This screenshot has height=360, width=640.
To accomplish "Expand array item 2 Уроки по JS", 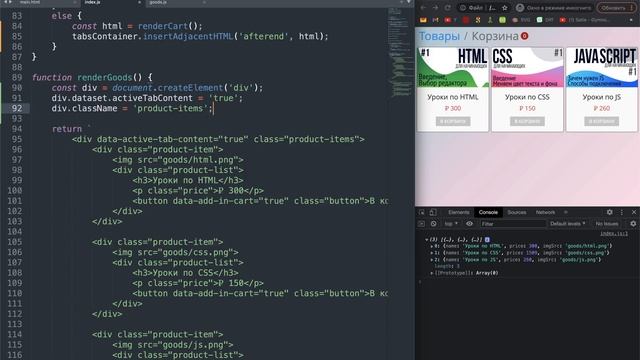I will coord(431,260).
